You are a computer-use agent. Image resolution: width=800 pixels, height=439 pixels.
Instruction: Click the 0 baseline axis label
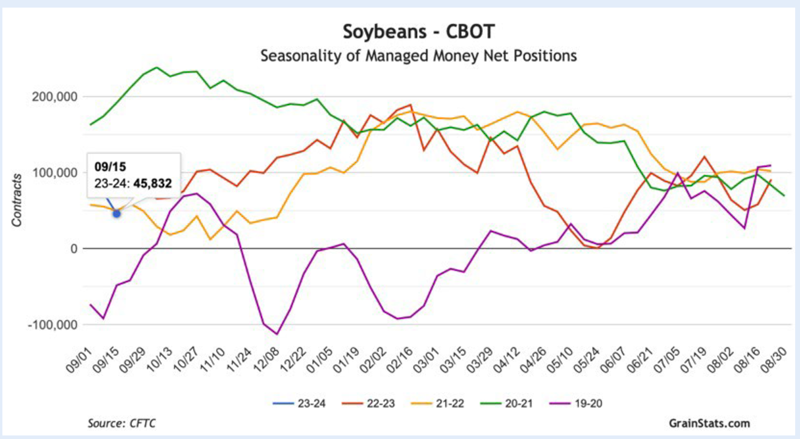click(74, 249)
